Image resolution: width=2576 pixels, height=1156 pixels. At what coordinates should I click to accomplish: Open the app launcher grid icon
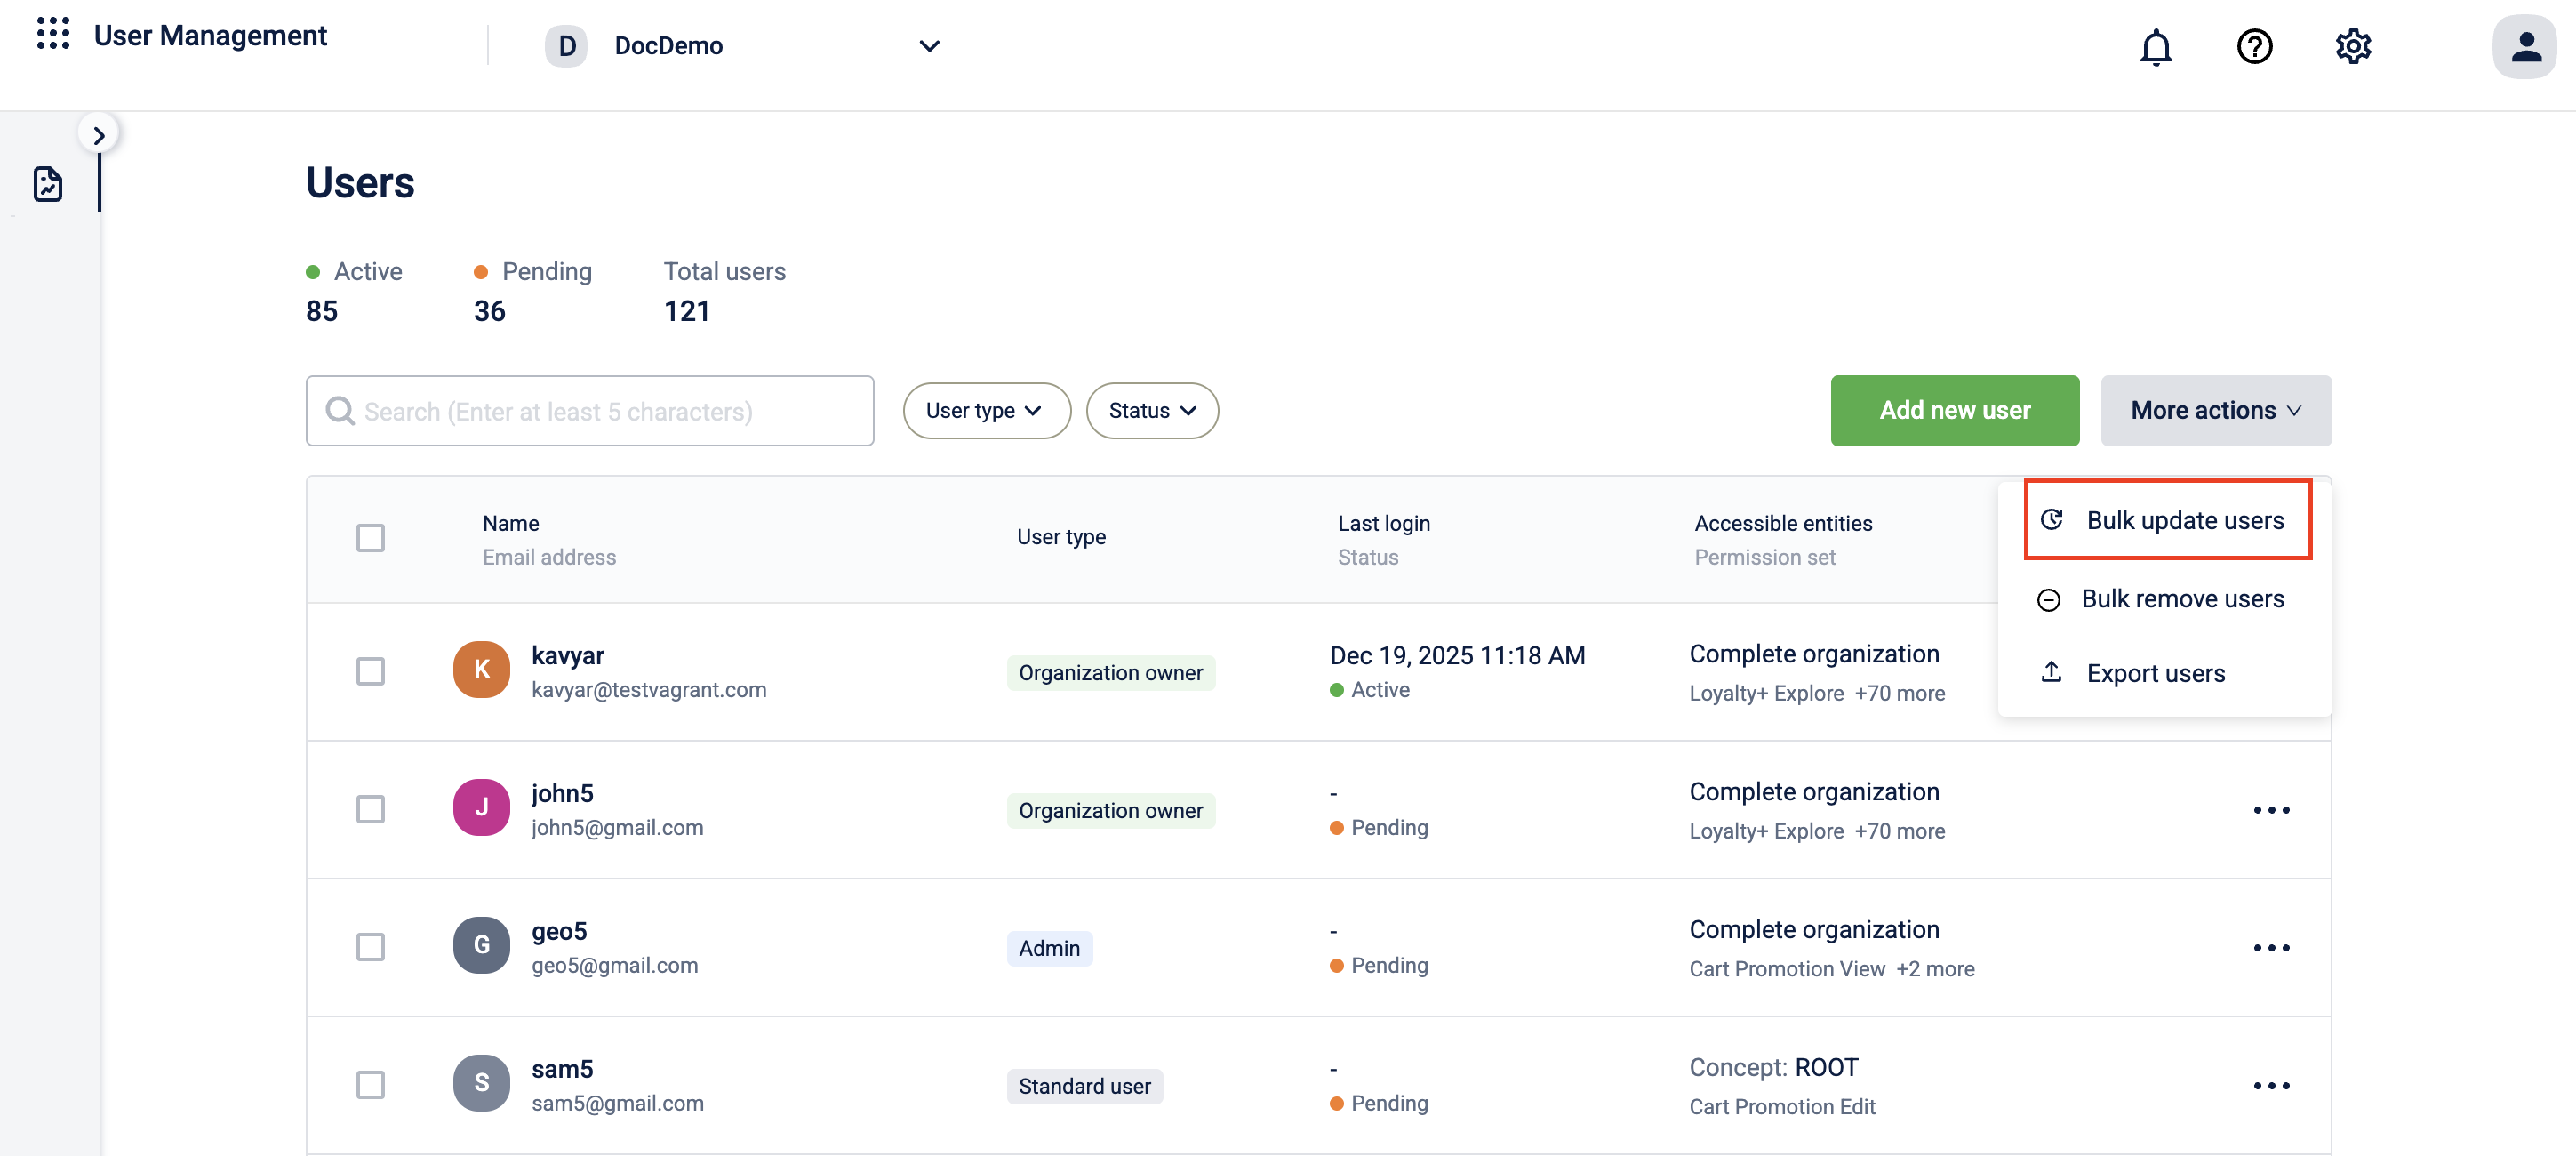point(53,34)
